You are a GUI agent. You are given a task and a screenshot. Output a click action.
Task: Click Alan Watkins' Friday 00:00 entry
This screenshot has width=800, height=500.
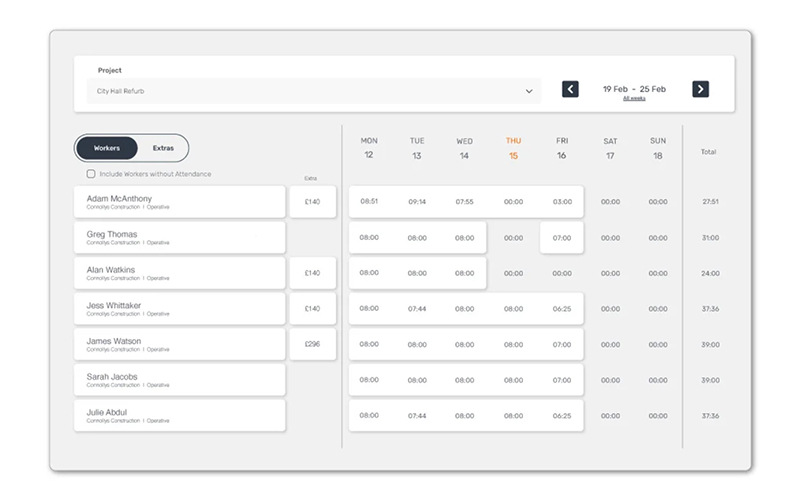point(562,273)
